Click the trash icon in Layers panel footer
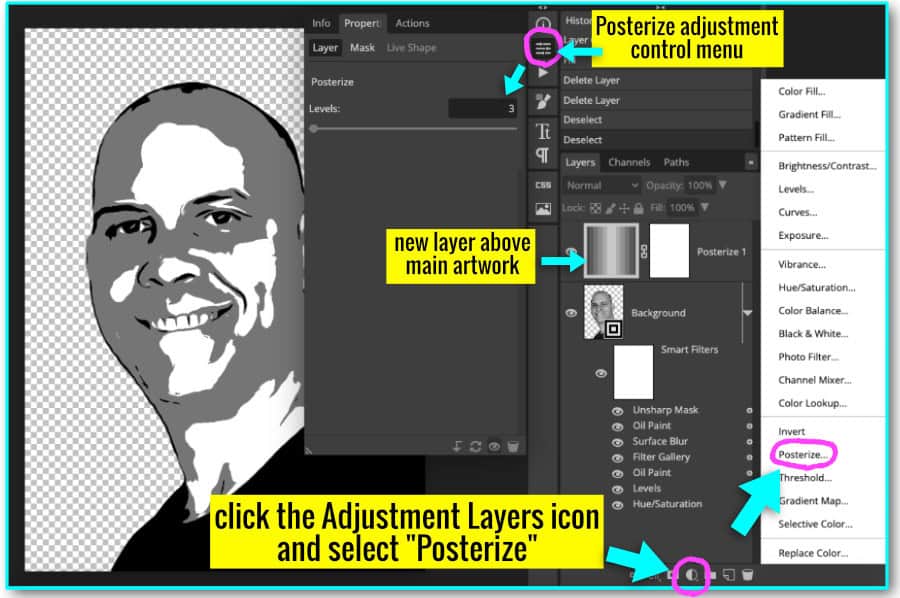 click(747, 574)
